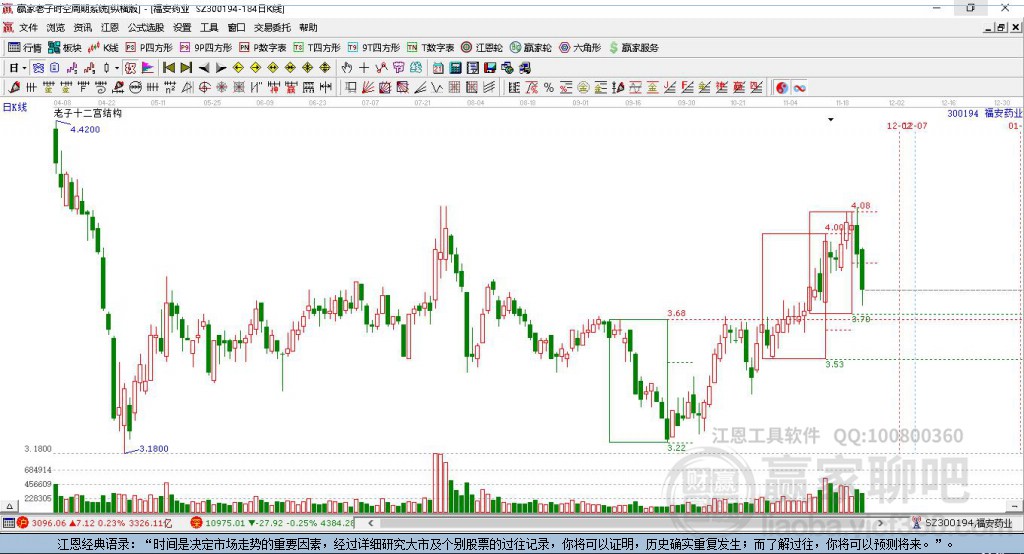
Task: Click the 板块 sector toolbar button
Action: click(x=65, y=48)
